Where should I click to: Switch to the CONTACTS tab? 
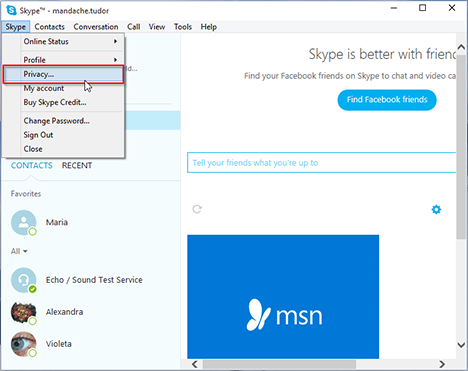click(32, 165)
